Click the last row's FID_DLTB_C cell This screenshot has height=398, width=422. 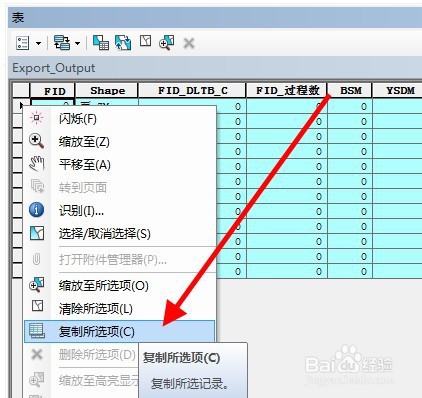point(232,271)
